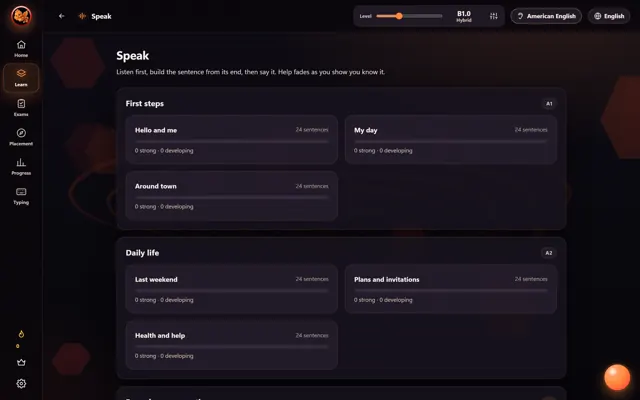
Task: Click the First steps section heading
Action: point(144,104)
